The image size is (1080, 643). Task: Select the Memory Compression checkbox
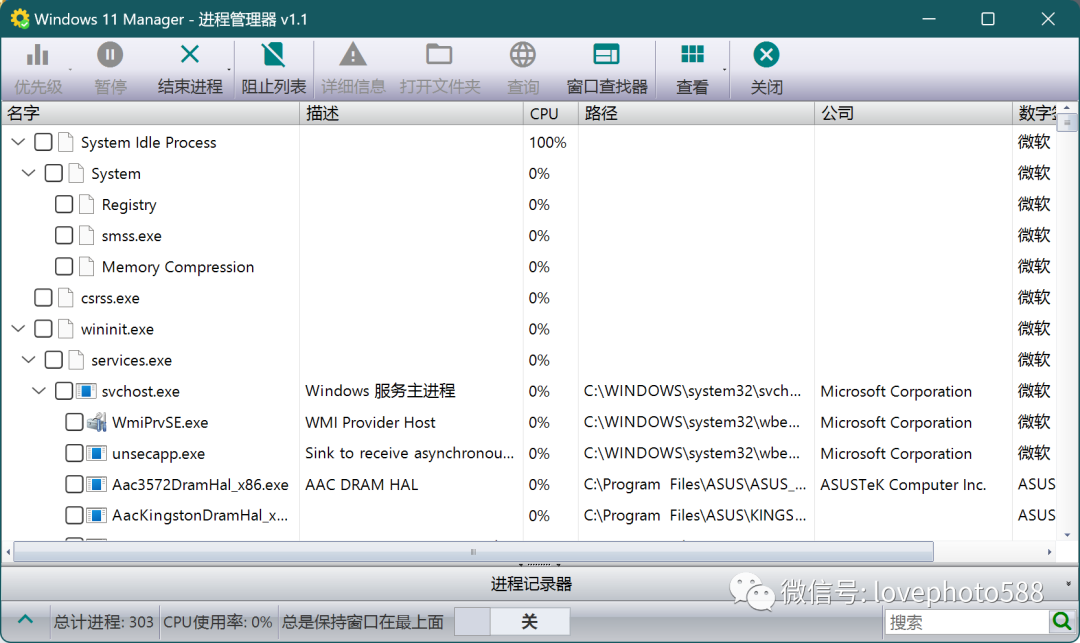tap(64, 266)
